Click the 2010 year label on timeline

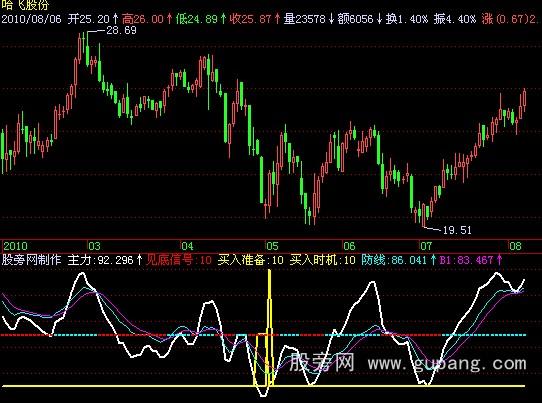tap(16, 246)
